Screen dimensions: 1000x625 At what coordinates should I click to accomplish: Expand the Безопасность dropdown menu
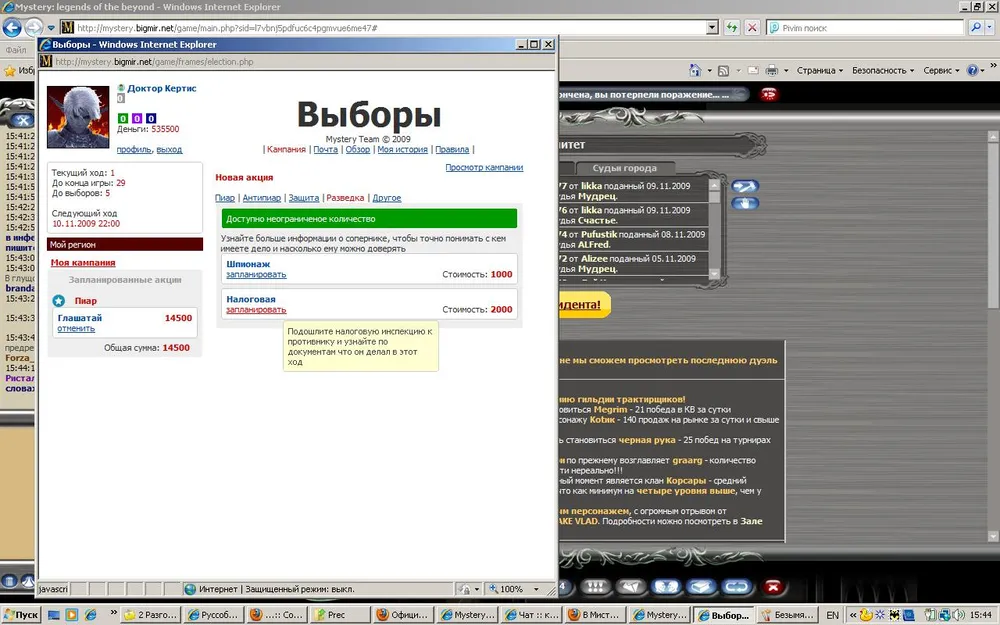[883, 71]
